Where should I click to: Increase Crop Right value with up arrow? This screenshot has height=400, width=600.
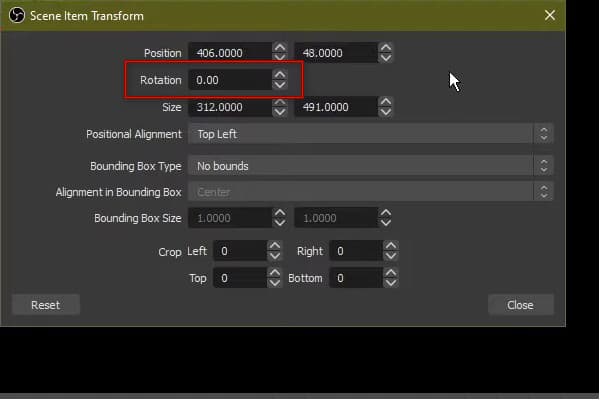(391, 246)
